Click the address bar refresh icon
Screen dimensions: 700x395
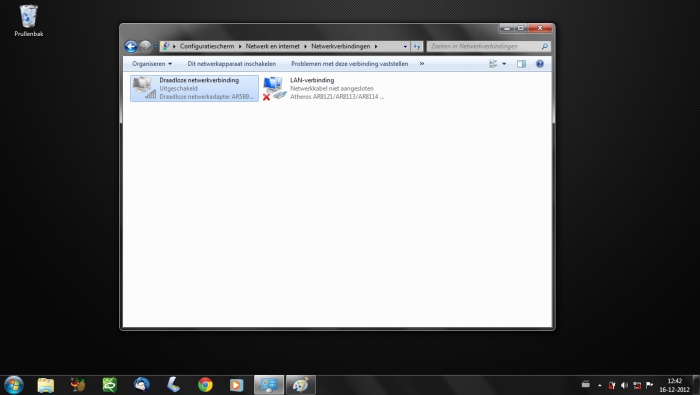coord(417,46)
